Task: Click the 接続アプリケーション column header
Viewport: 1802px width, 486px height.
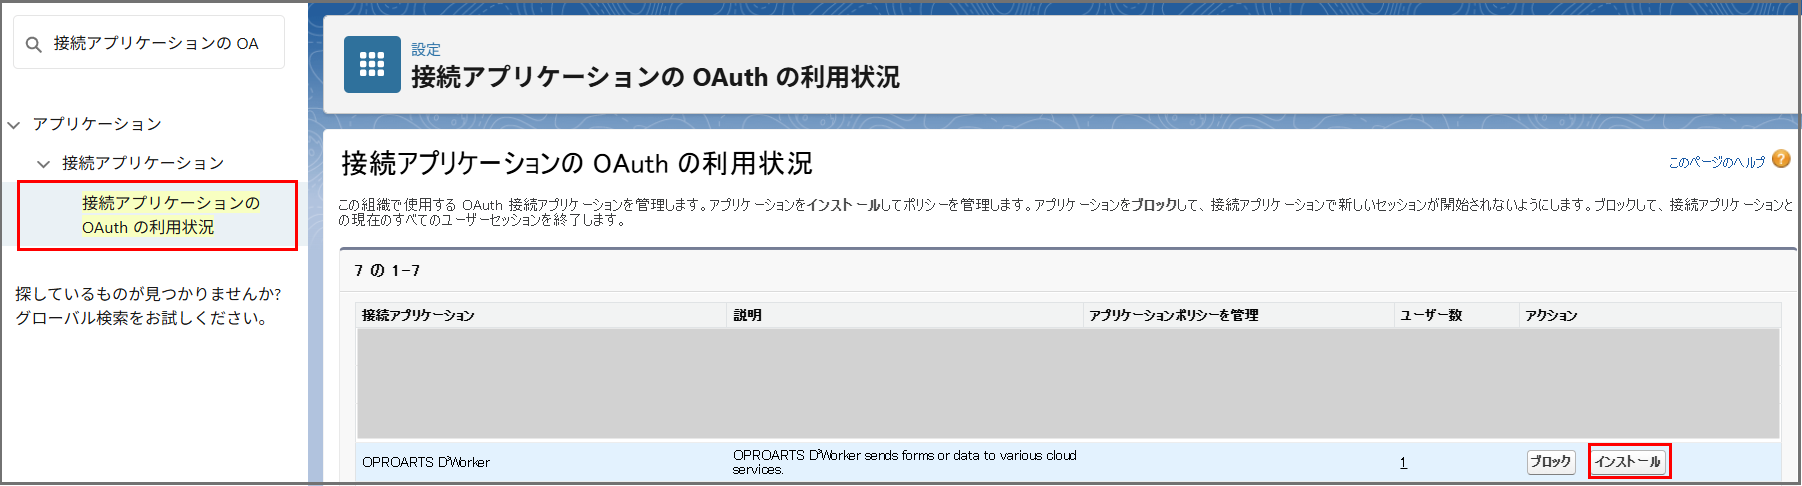Action: tap(418, 315)
